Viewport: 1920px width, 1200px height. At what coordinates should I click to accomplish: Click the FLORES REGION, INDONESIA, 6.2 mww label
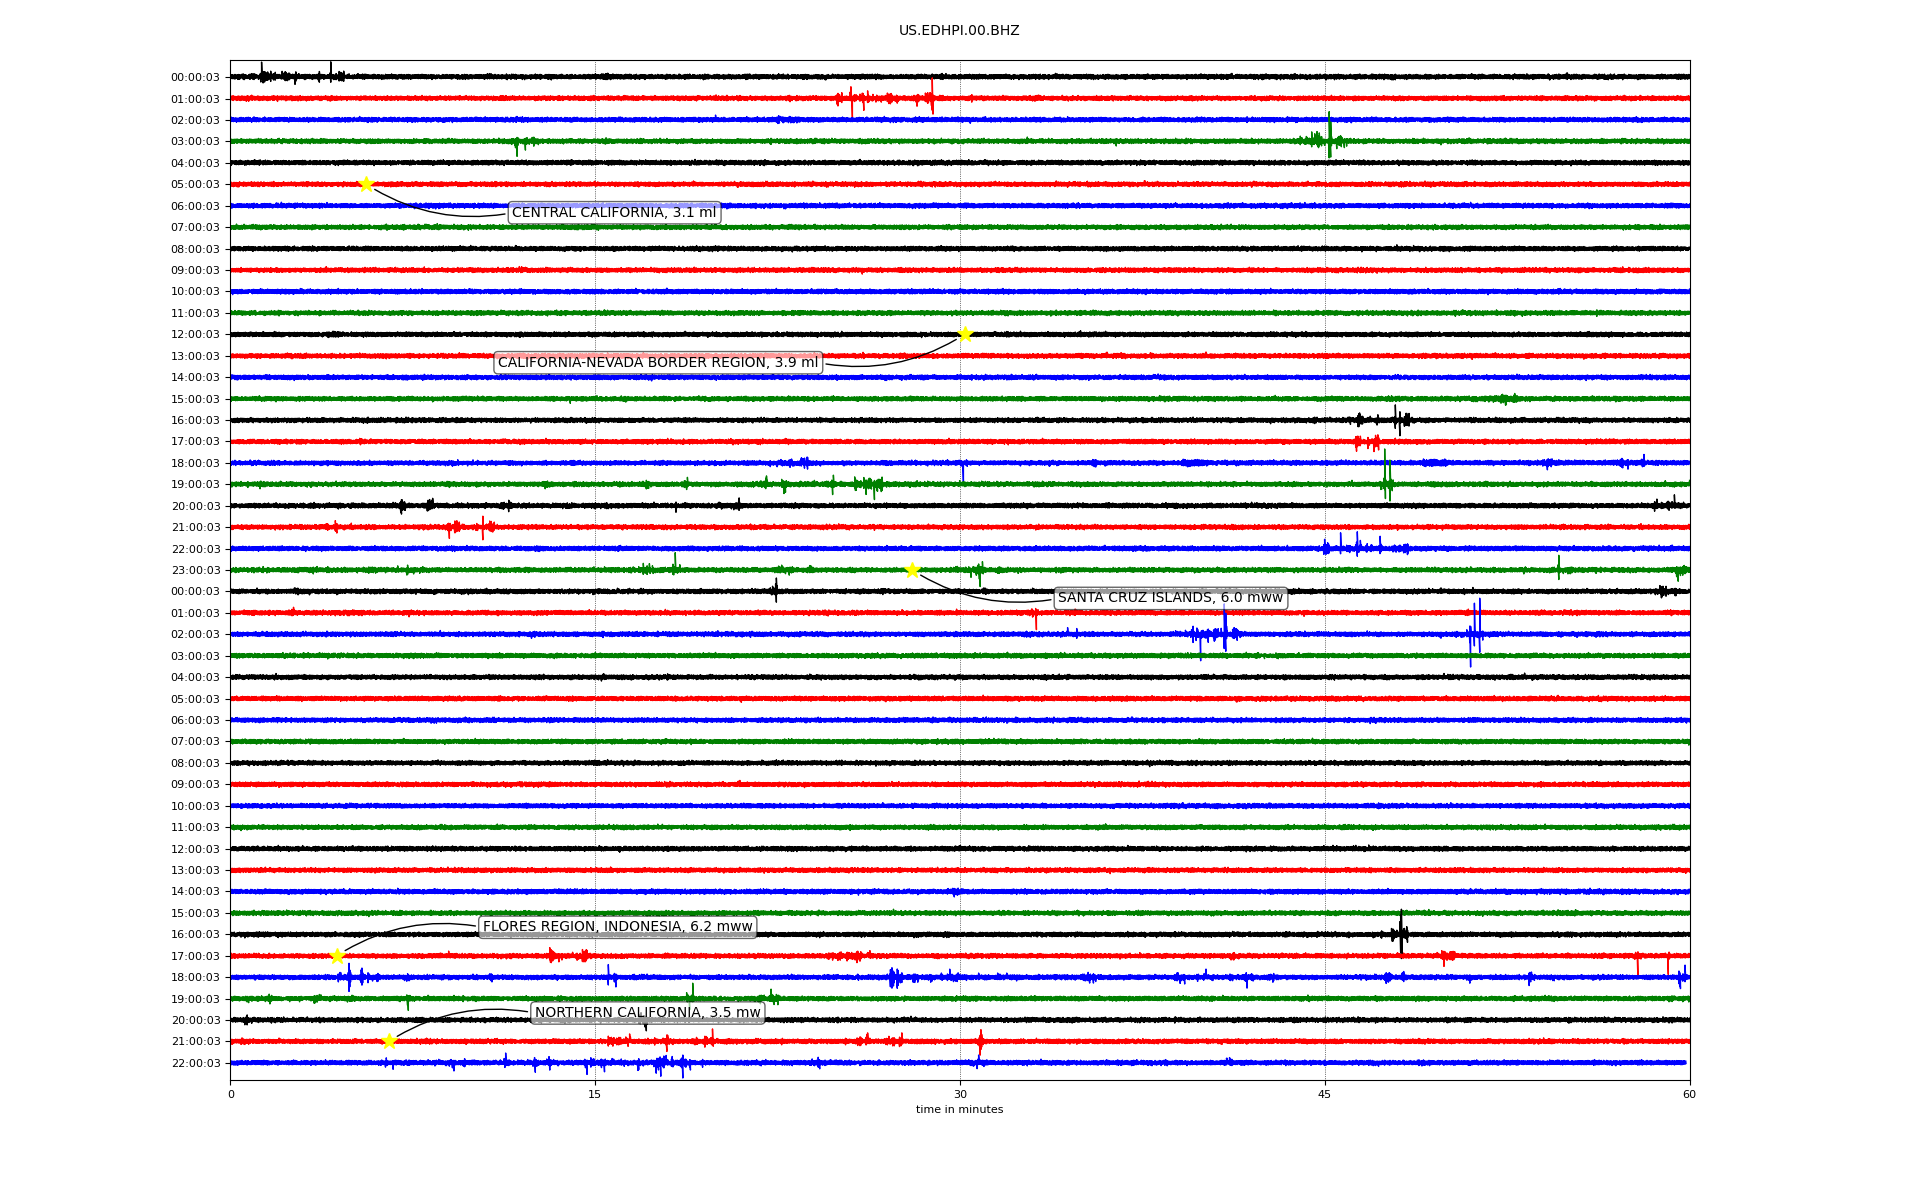tap(617, 927)
